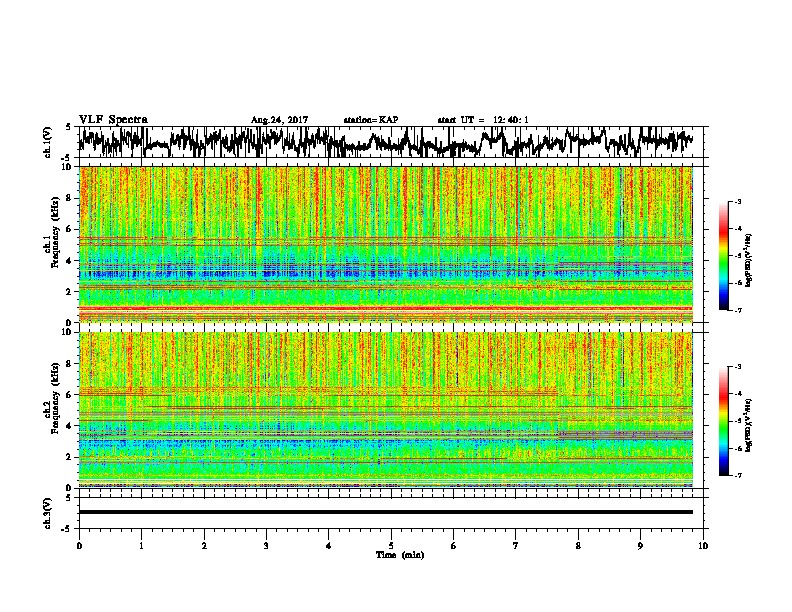Click the "-3" tick on ch.1 colorbar
The image size is (792, 612).
(737, 201)
